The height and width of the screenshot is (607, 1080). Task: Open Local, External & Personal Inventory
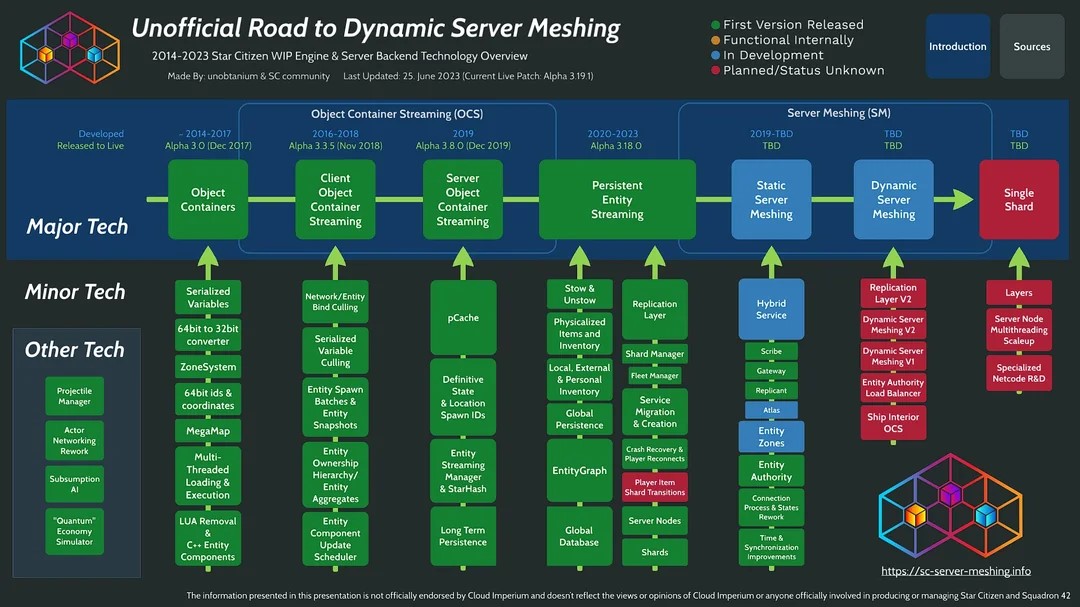pos(579,380)
